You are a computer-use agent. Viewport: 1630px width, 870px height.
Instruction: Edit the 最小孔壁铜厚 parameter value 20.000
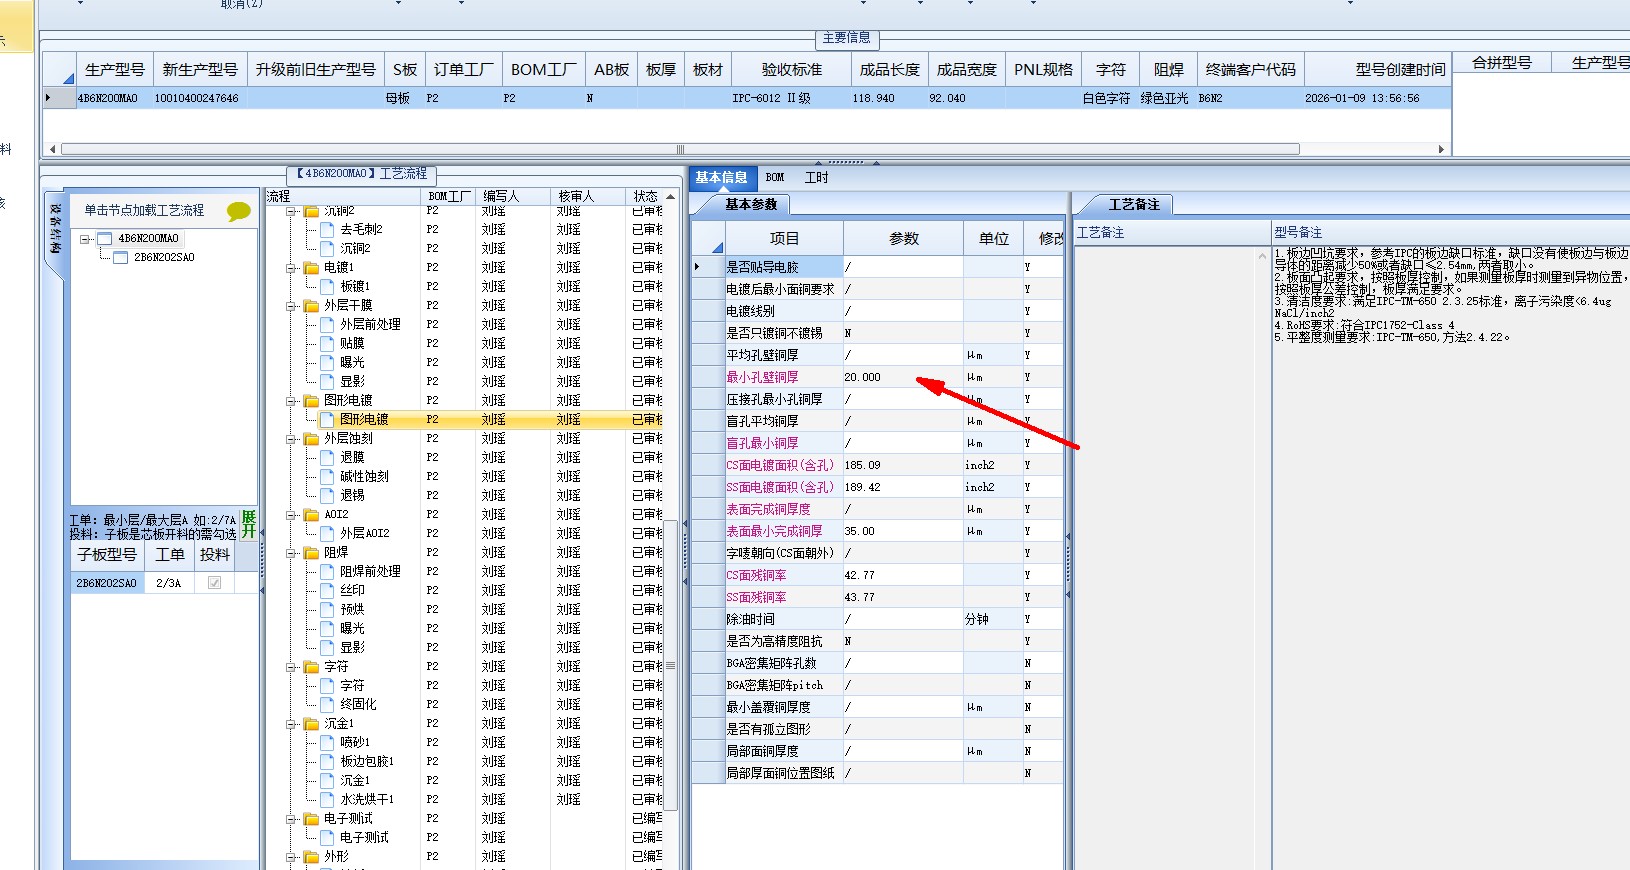pos(904,378)
